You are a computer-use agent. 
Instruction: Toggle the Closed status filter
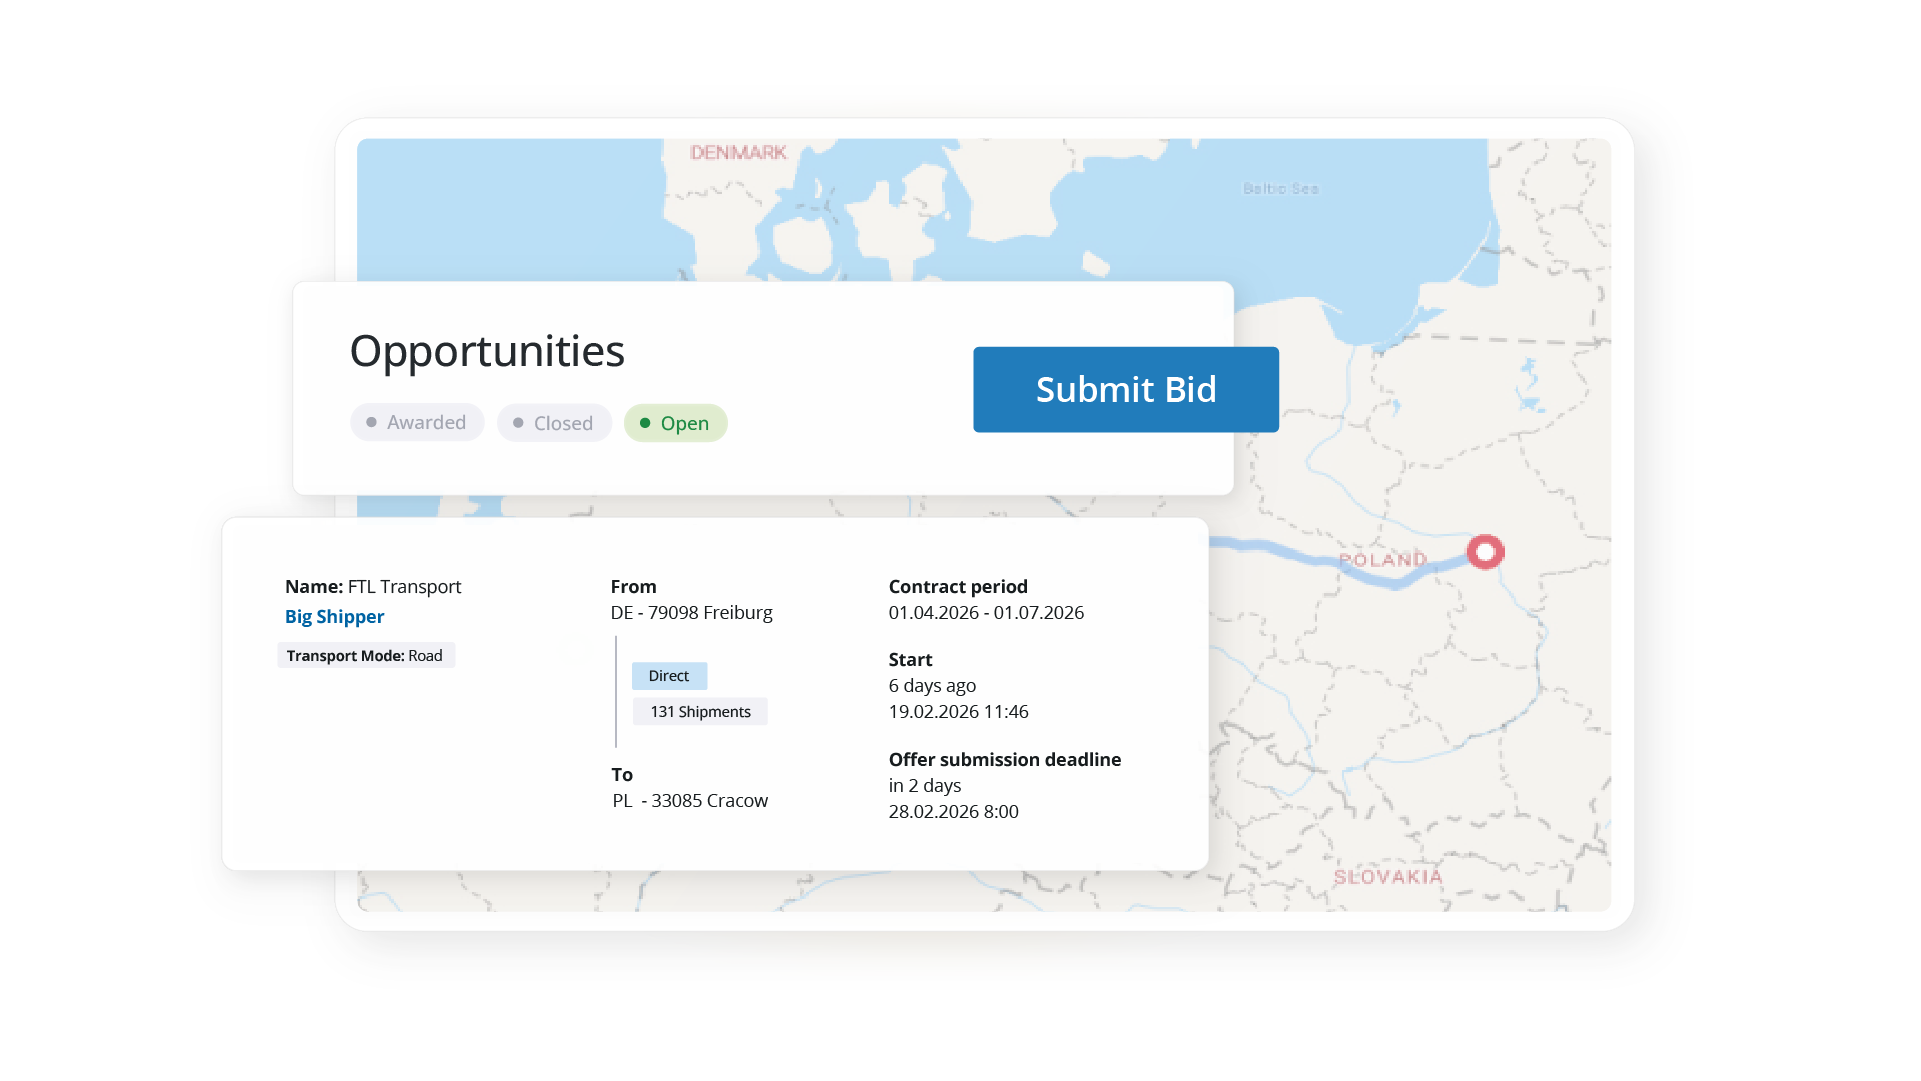pos(554,423)
